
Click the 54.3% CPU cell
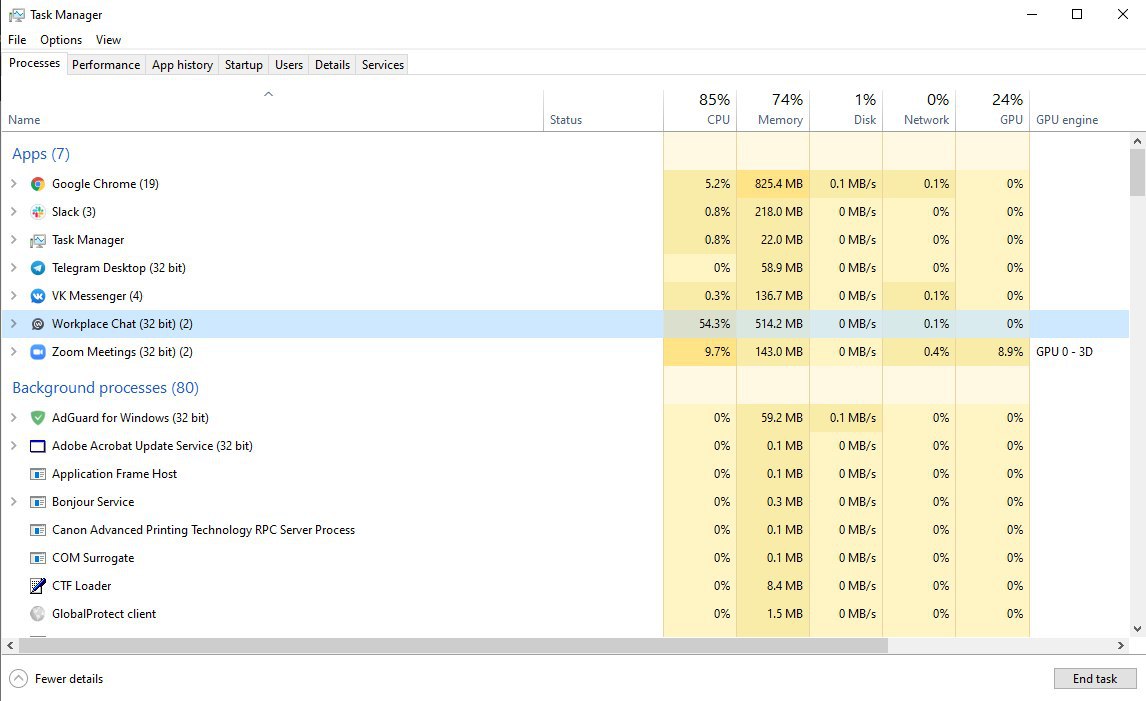tap(699, 323)
